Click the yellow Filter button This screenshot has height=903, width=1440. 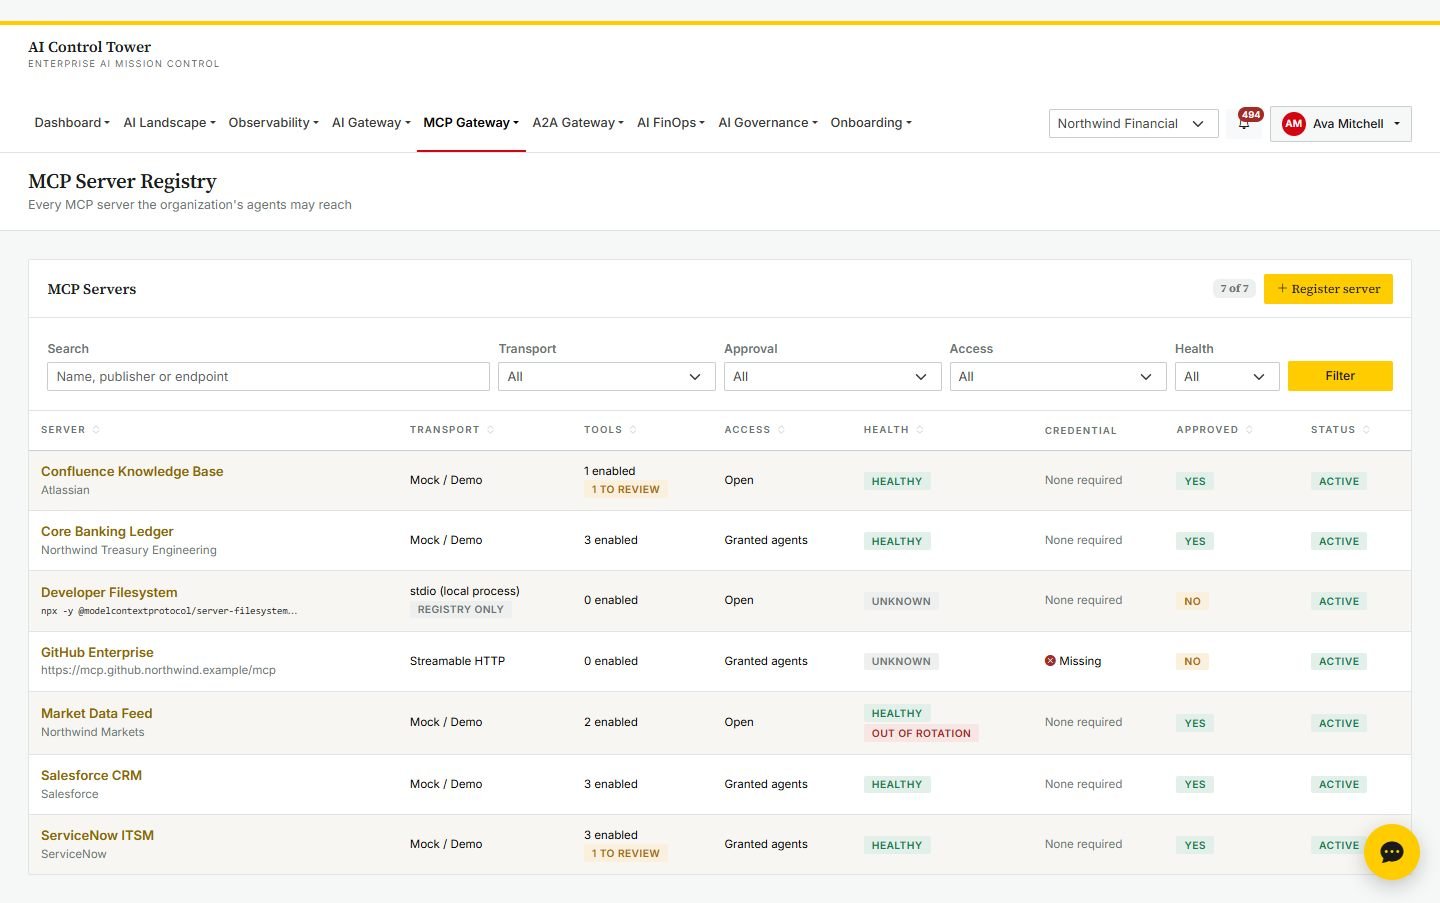pos(1340,376)
